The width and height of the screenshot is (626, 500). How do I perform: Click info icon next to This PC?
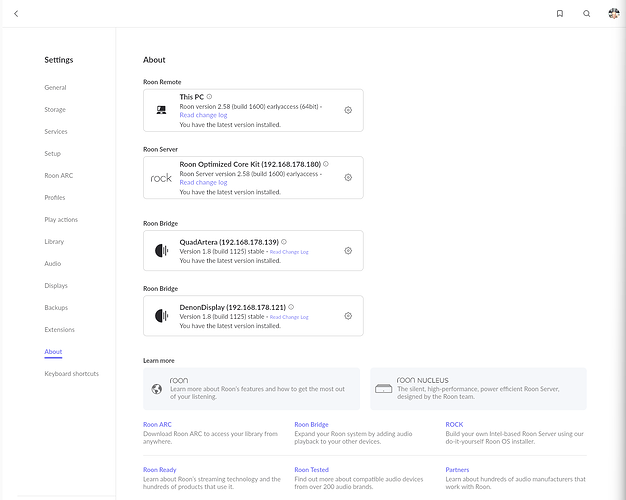(209, 97)
